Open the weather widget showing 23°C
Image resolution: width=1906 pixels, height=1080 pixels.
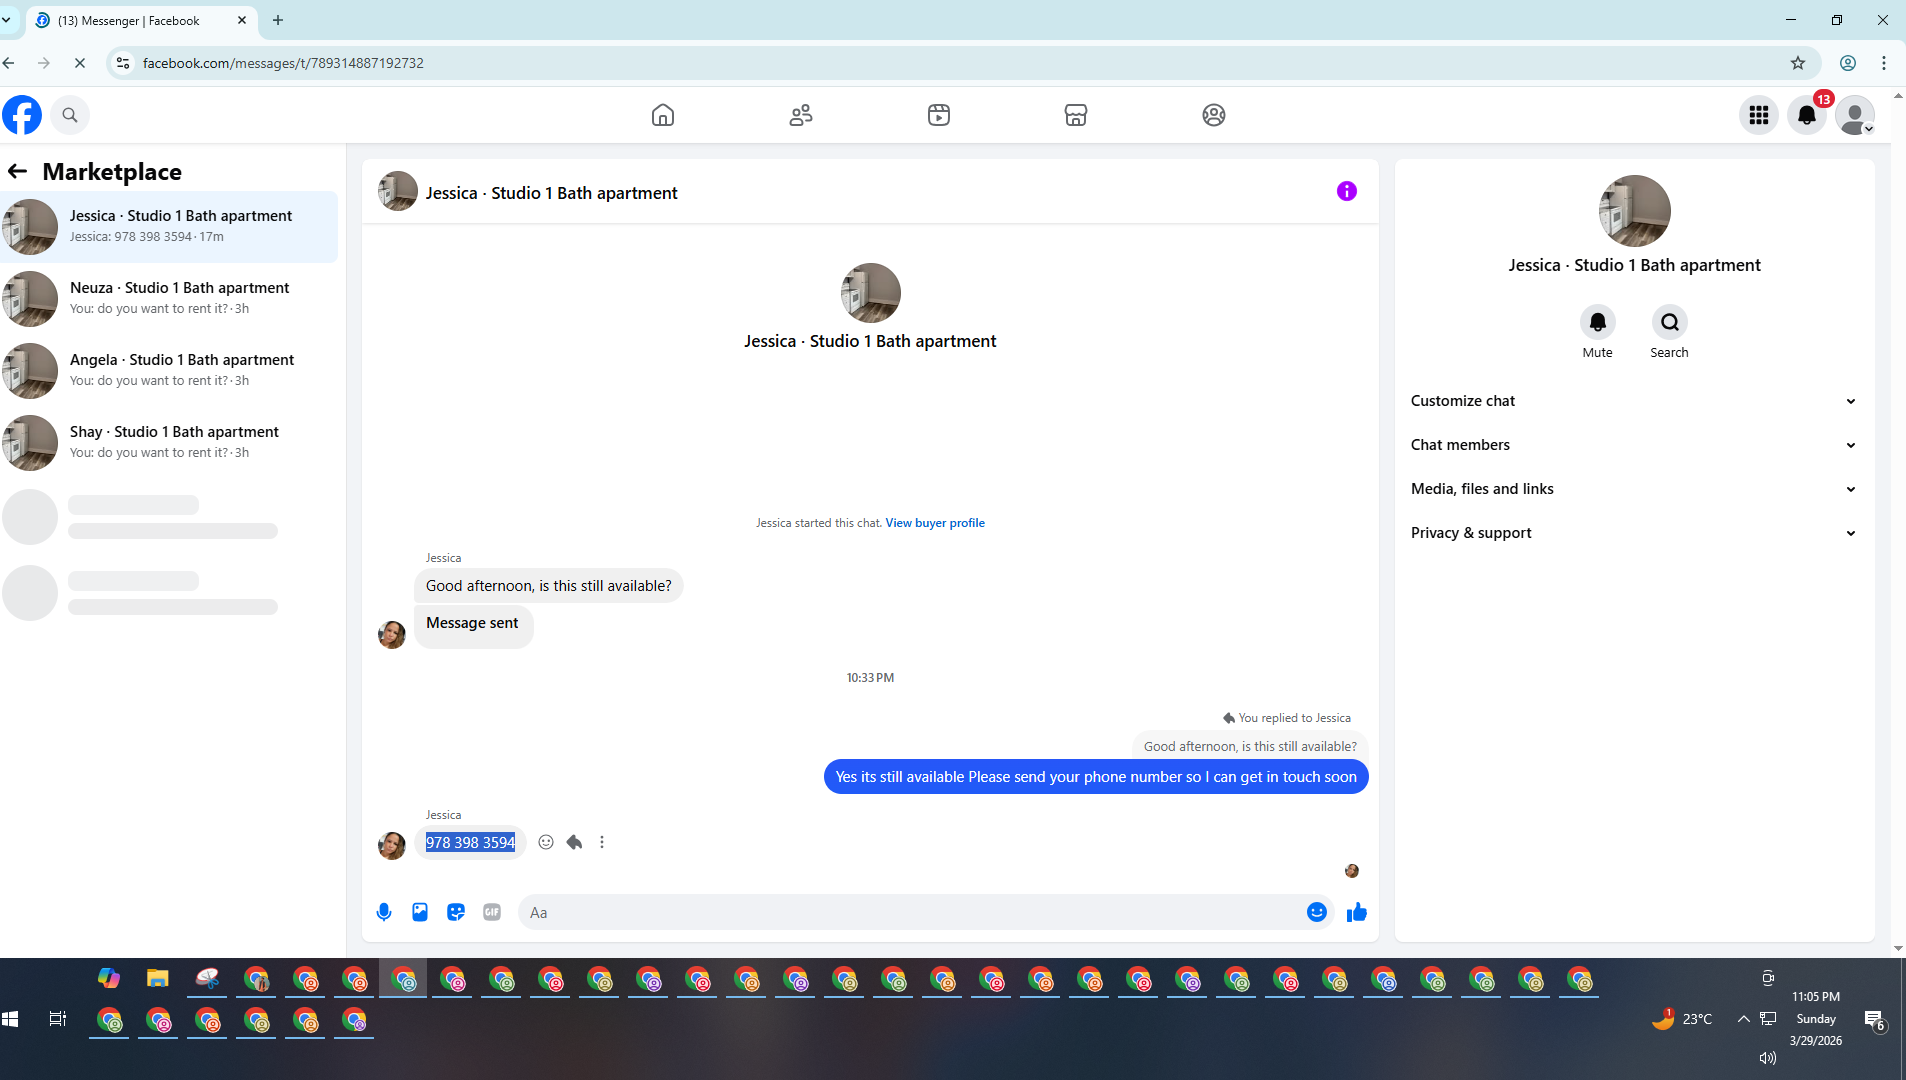(x=1682, y=1019)
